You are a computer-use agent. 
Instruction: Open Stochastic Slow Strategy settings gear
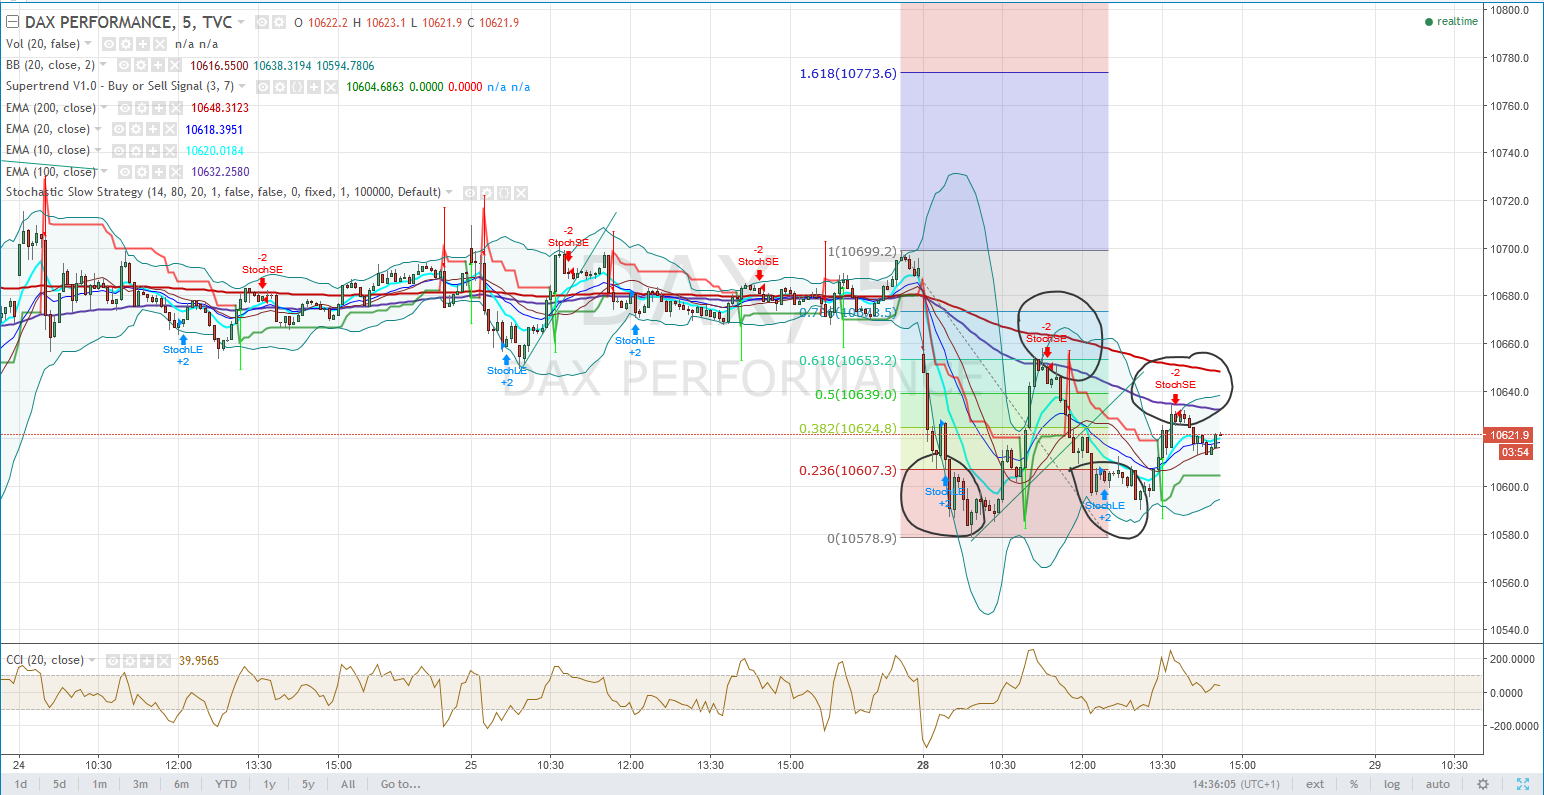(x=486, y=192)
